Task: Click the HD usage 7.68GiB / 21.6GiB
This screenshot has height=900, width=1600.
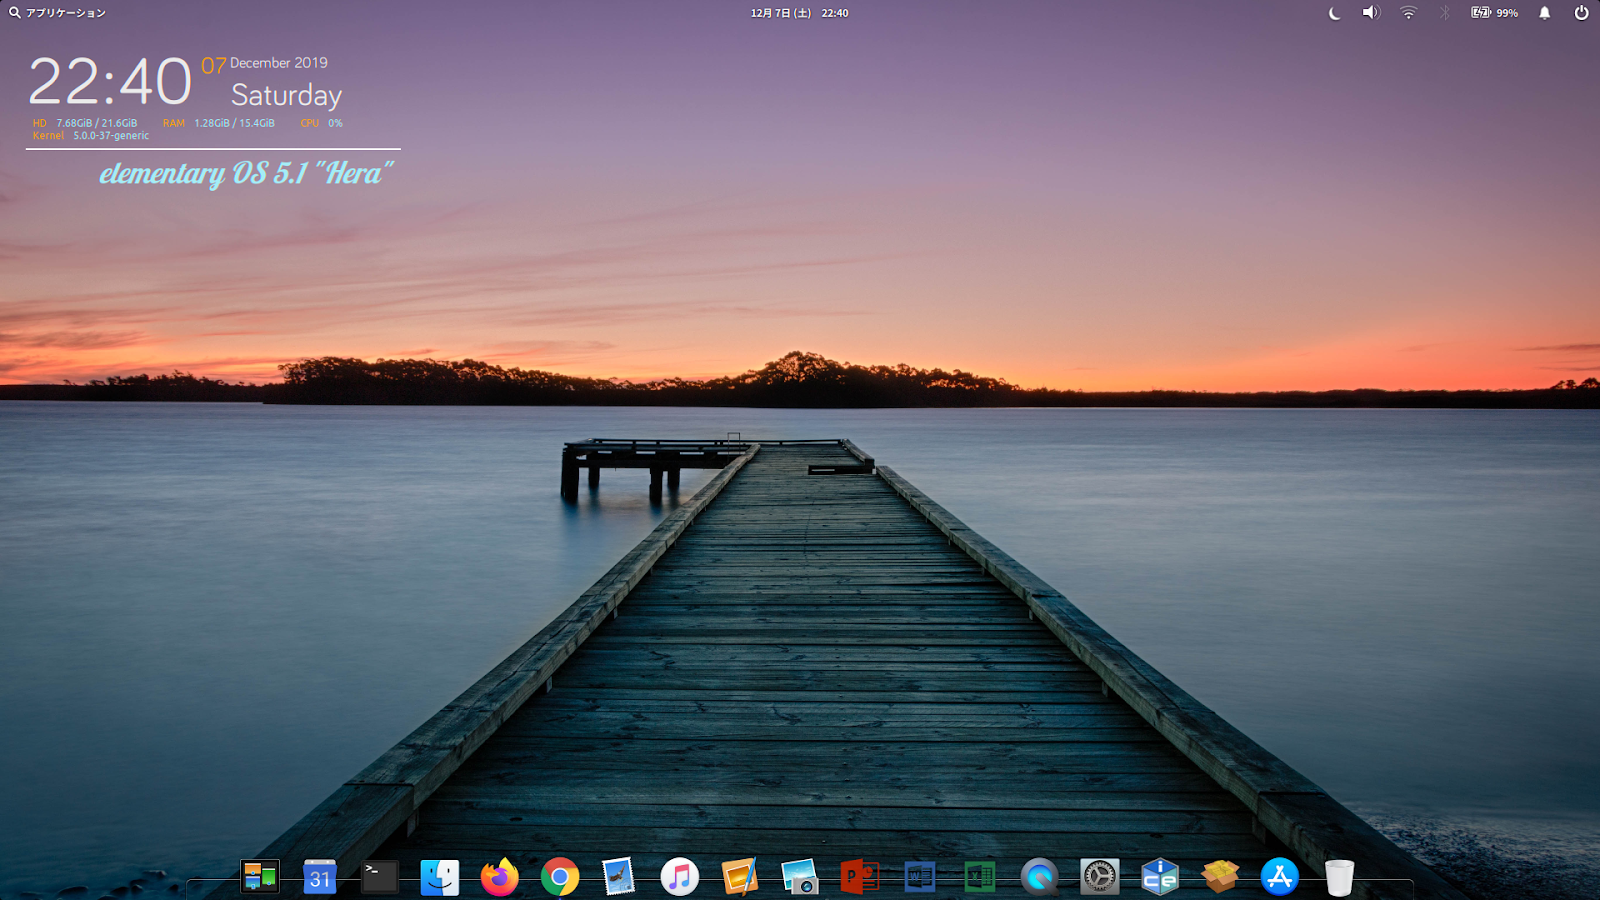Action: click(85, 123)
